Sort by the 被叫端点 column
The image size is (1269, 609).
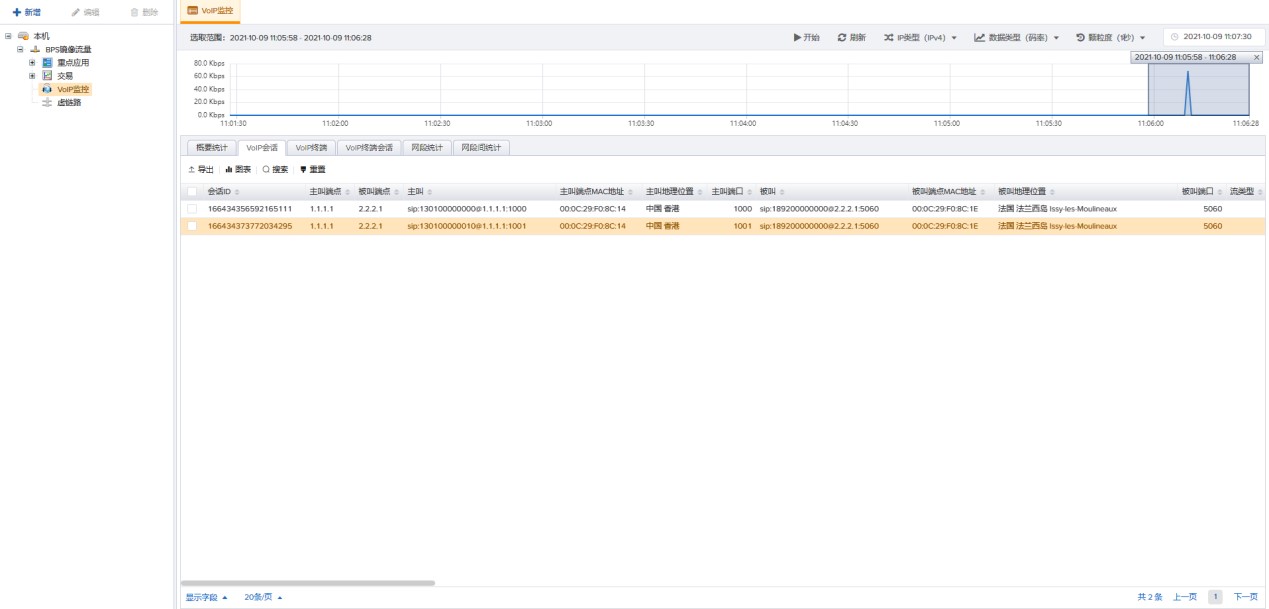378,191
